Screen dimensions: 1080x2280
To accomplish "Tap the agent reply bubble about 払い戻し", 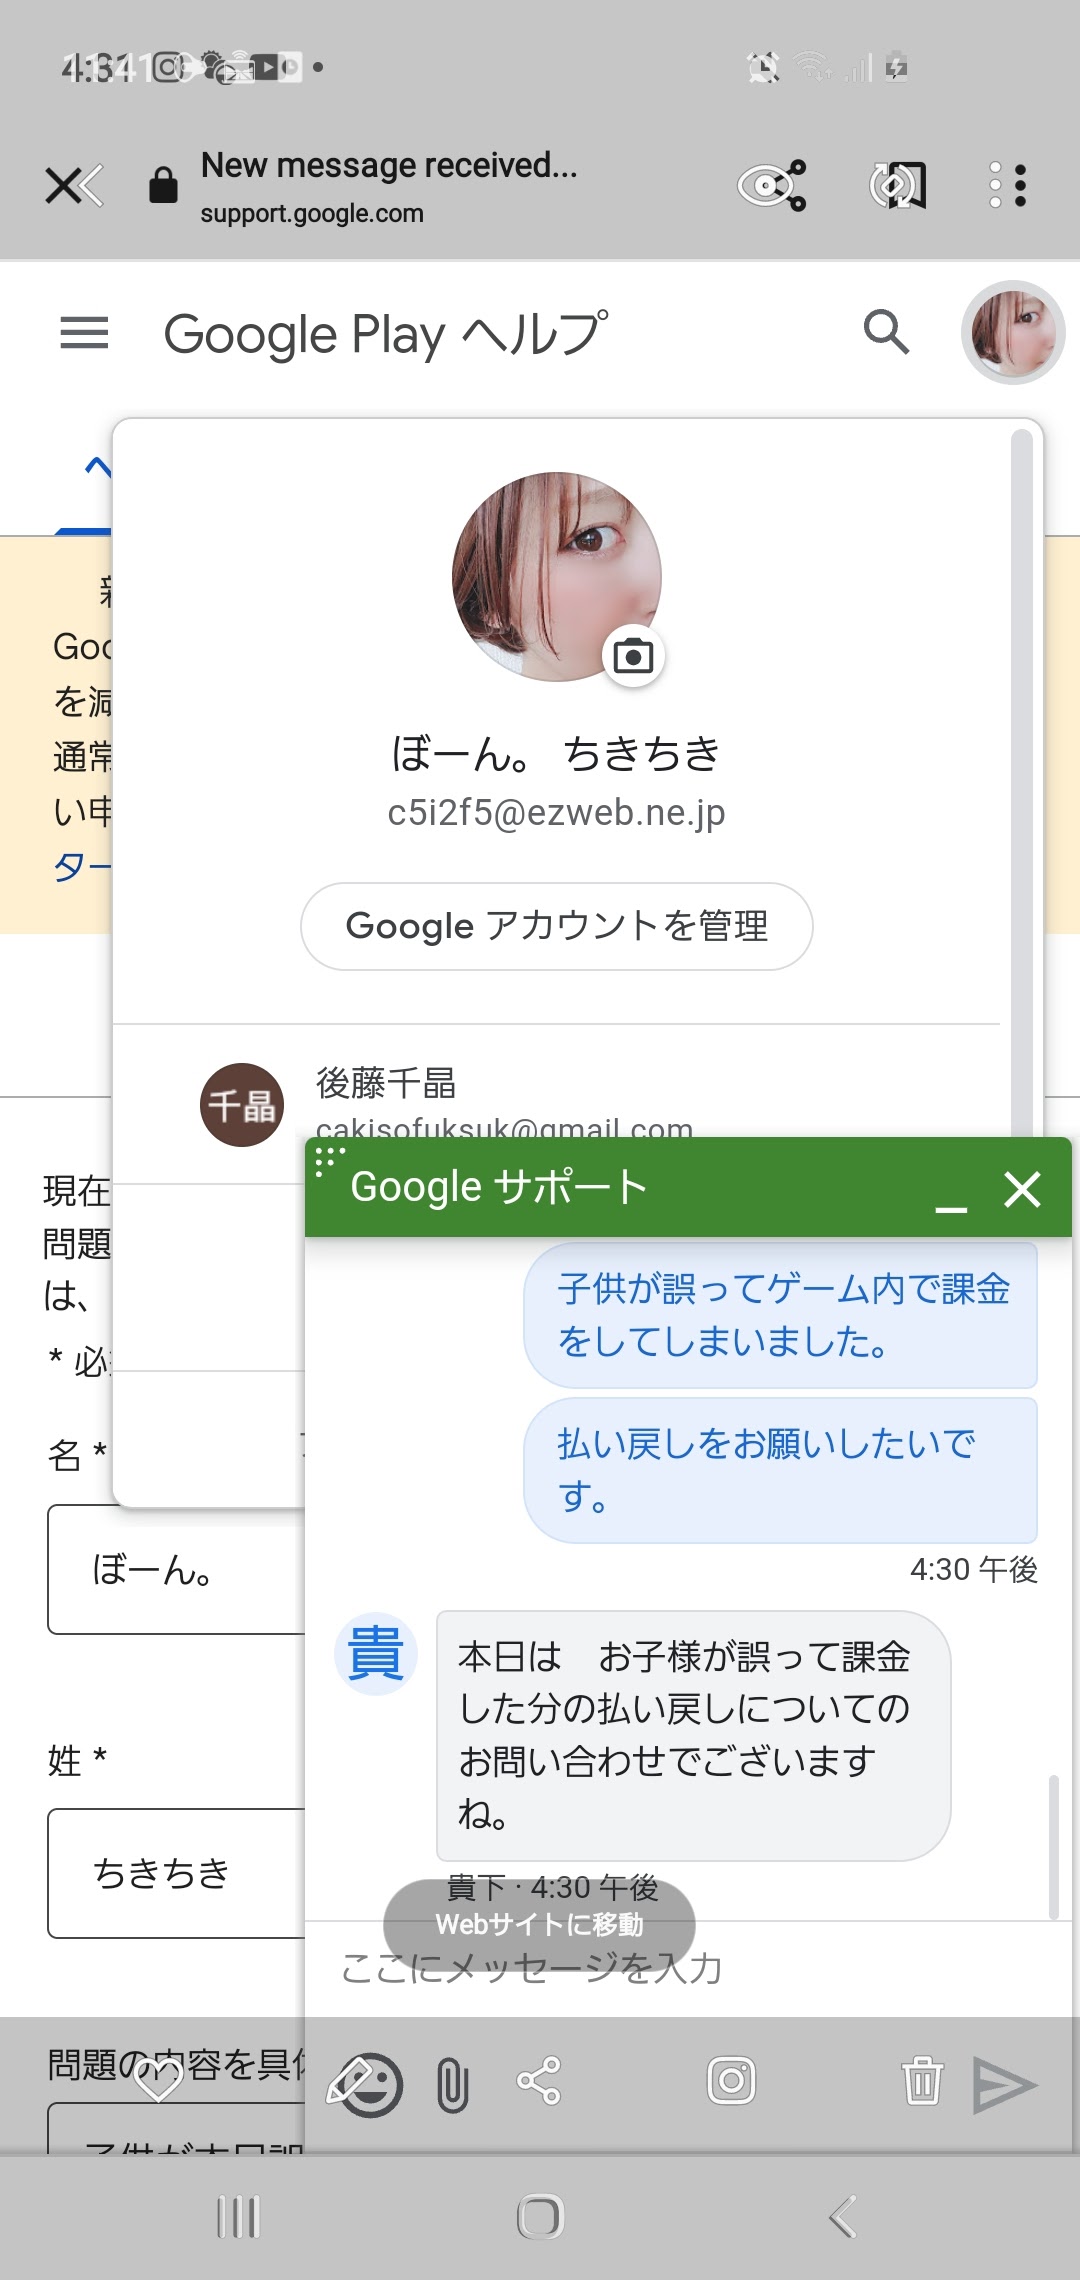I will (693, 1735).
